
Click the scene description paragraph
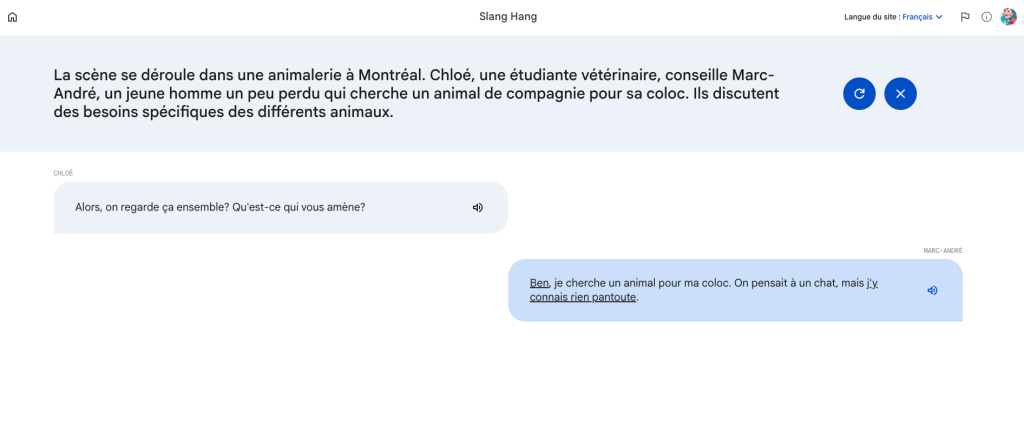tap(415, 94)
